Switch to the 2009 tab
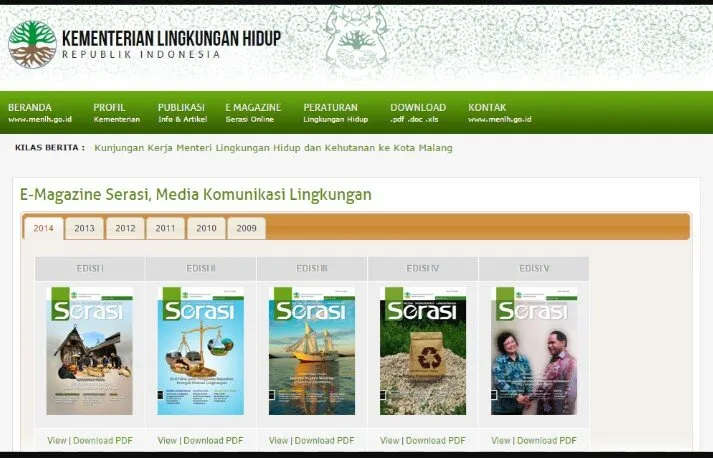Screen dimensions: 713x458 tap(246, 228)
